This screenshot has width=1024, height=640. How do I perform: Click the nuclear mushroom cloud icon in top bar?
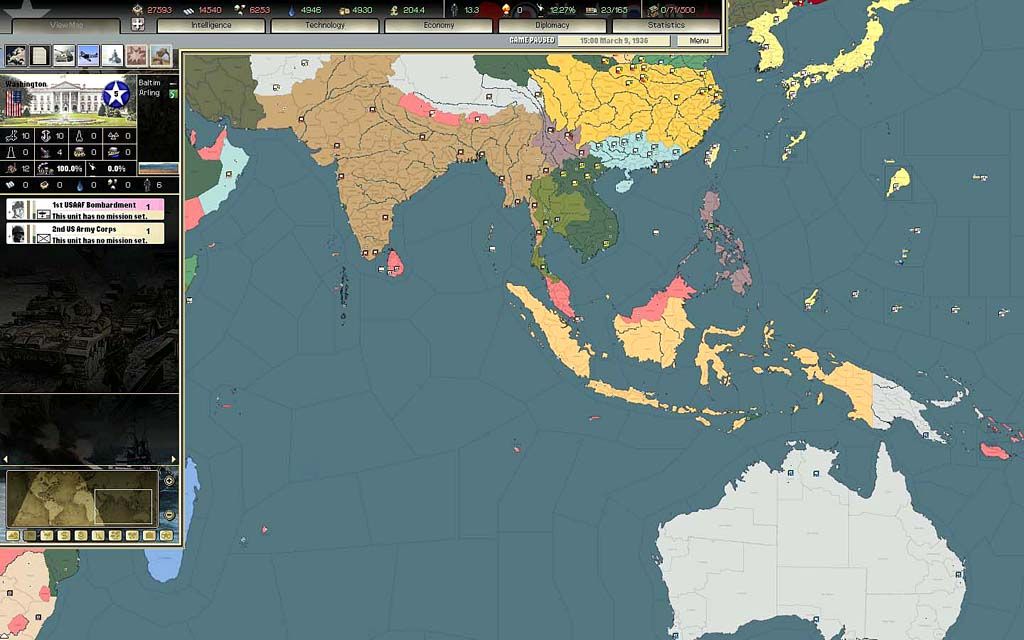pyautogui.click(x=505, y=9)
